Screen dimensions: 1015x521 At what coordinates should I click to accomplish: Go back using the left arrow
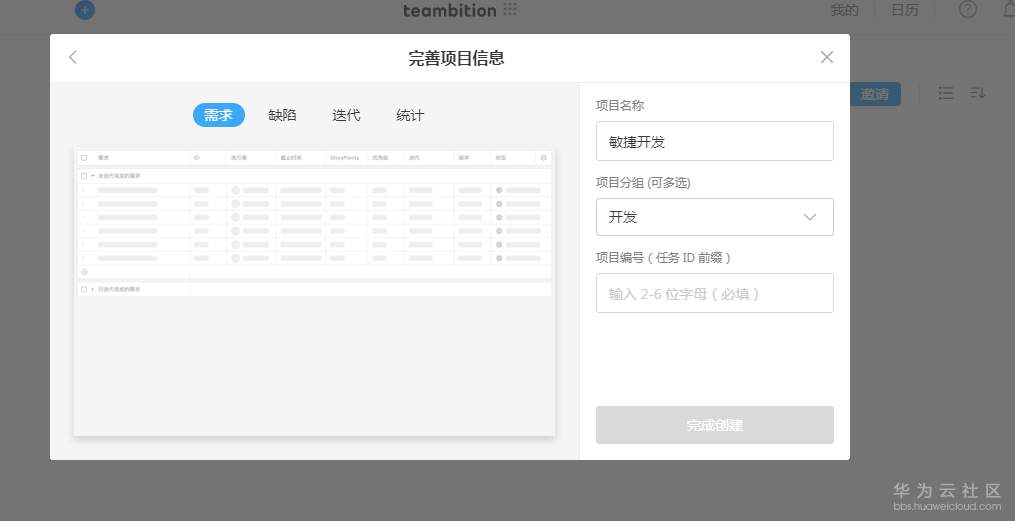(72, 57)
